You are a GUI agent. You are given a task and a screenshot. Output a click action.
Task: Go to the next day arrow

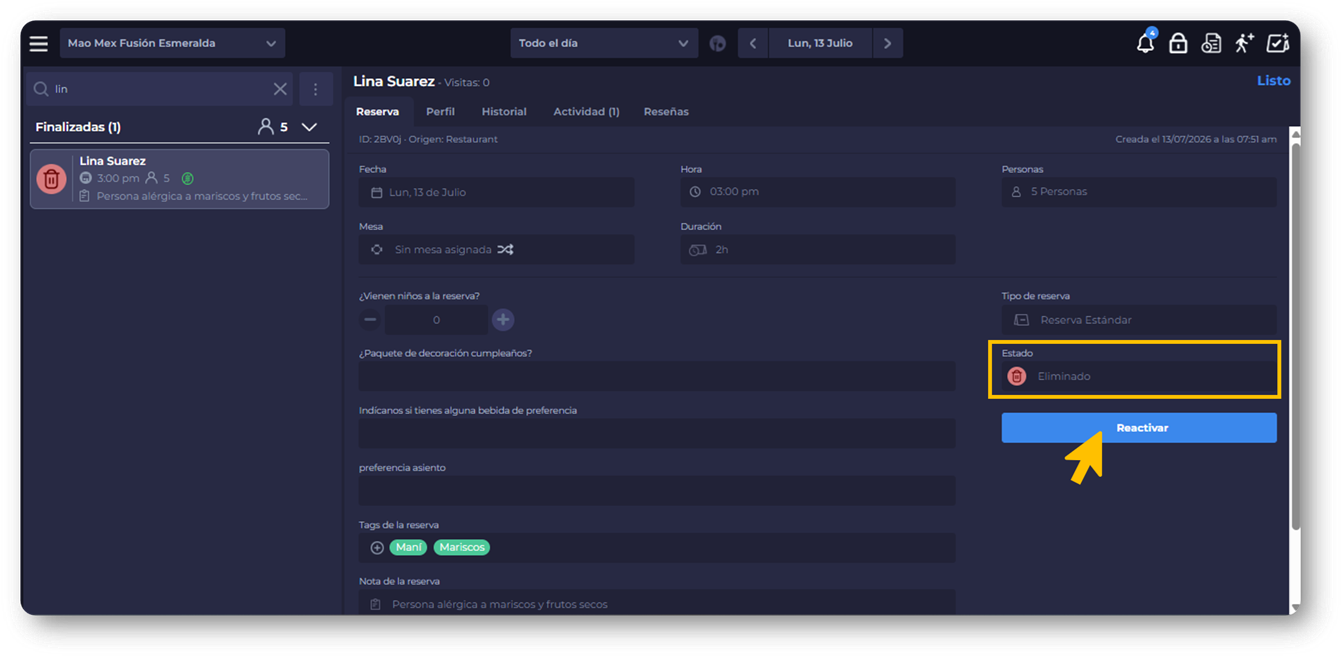pyautogui.click(x=887, y=43)
